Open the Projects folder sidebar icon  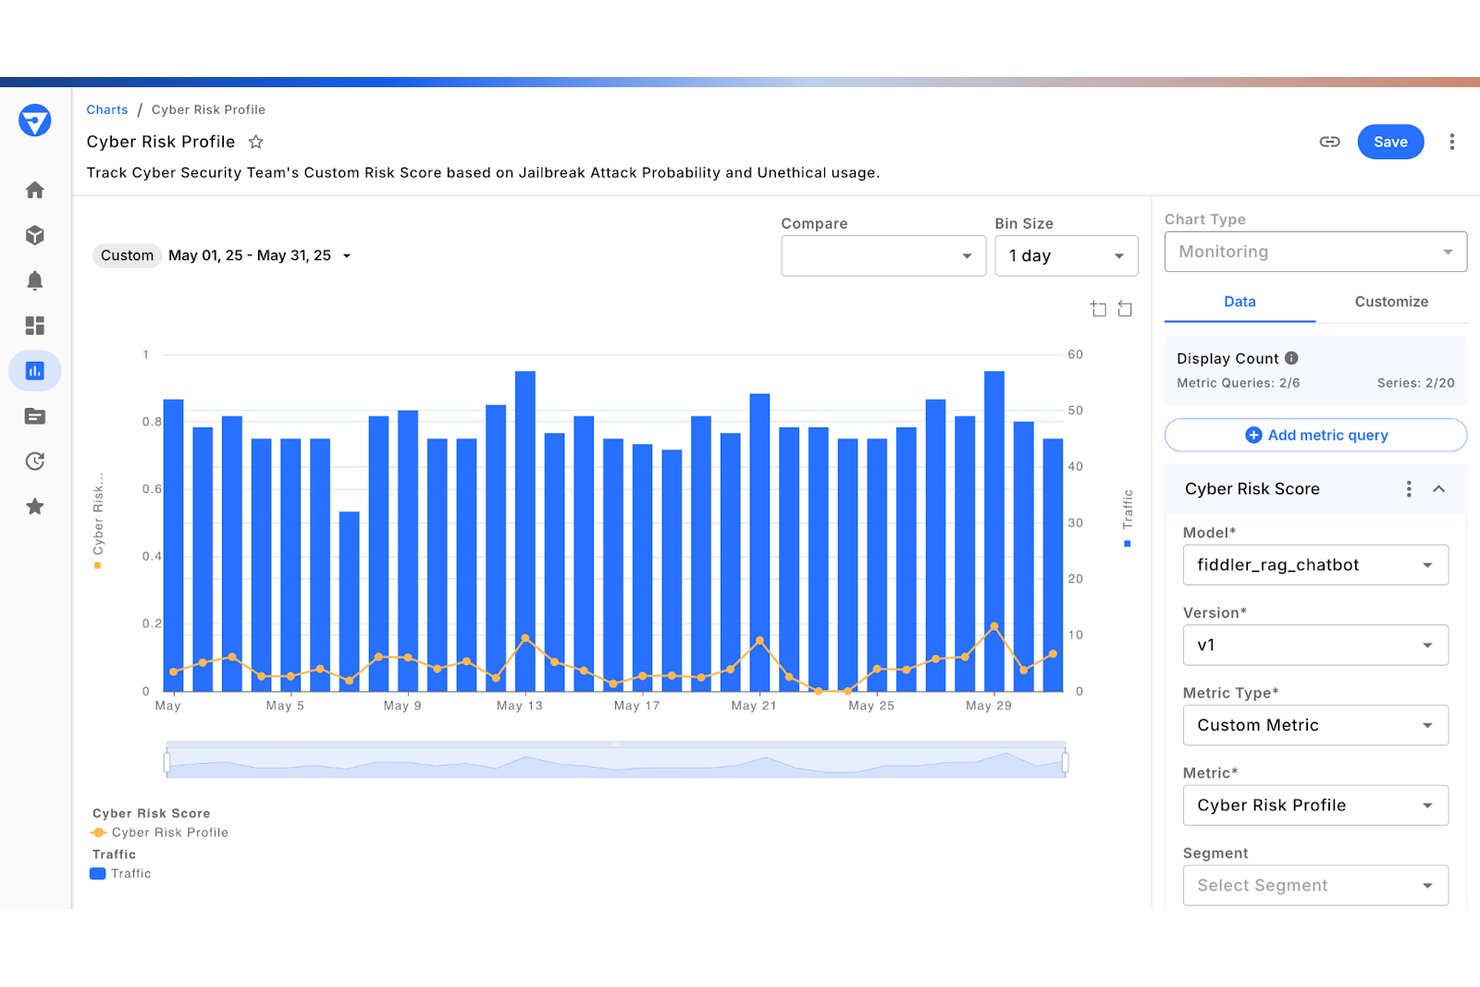click(x=35, y=416)
